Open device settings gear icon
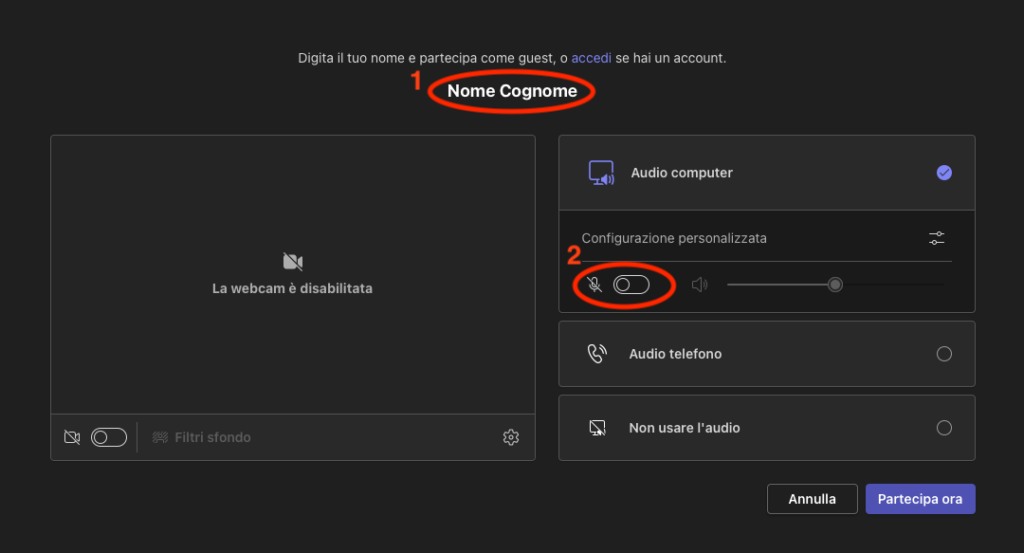The width and height of the screenshot is (1024, 553). (511, 437)
